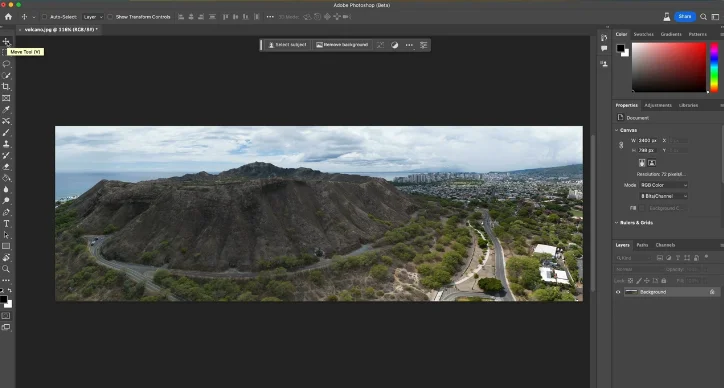Toggle Quick Mask mode button

(x=6, y=316)
